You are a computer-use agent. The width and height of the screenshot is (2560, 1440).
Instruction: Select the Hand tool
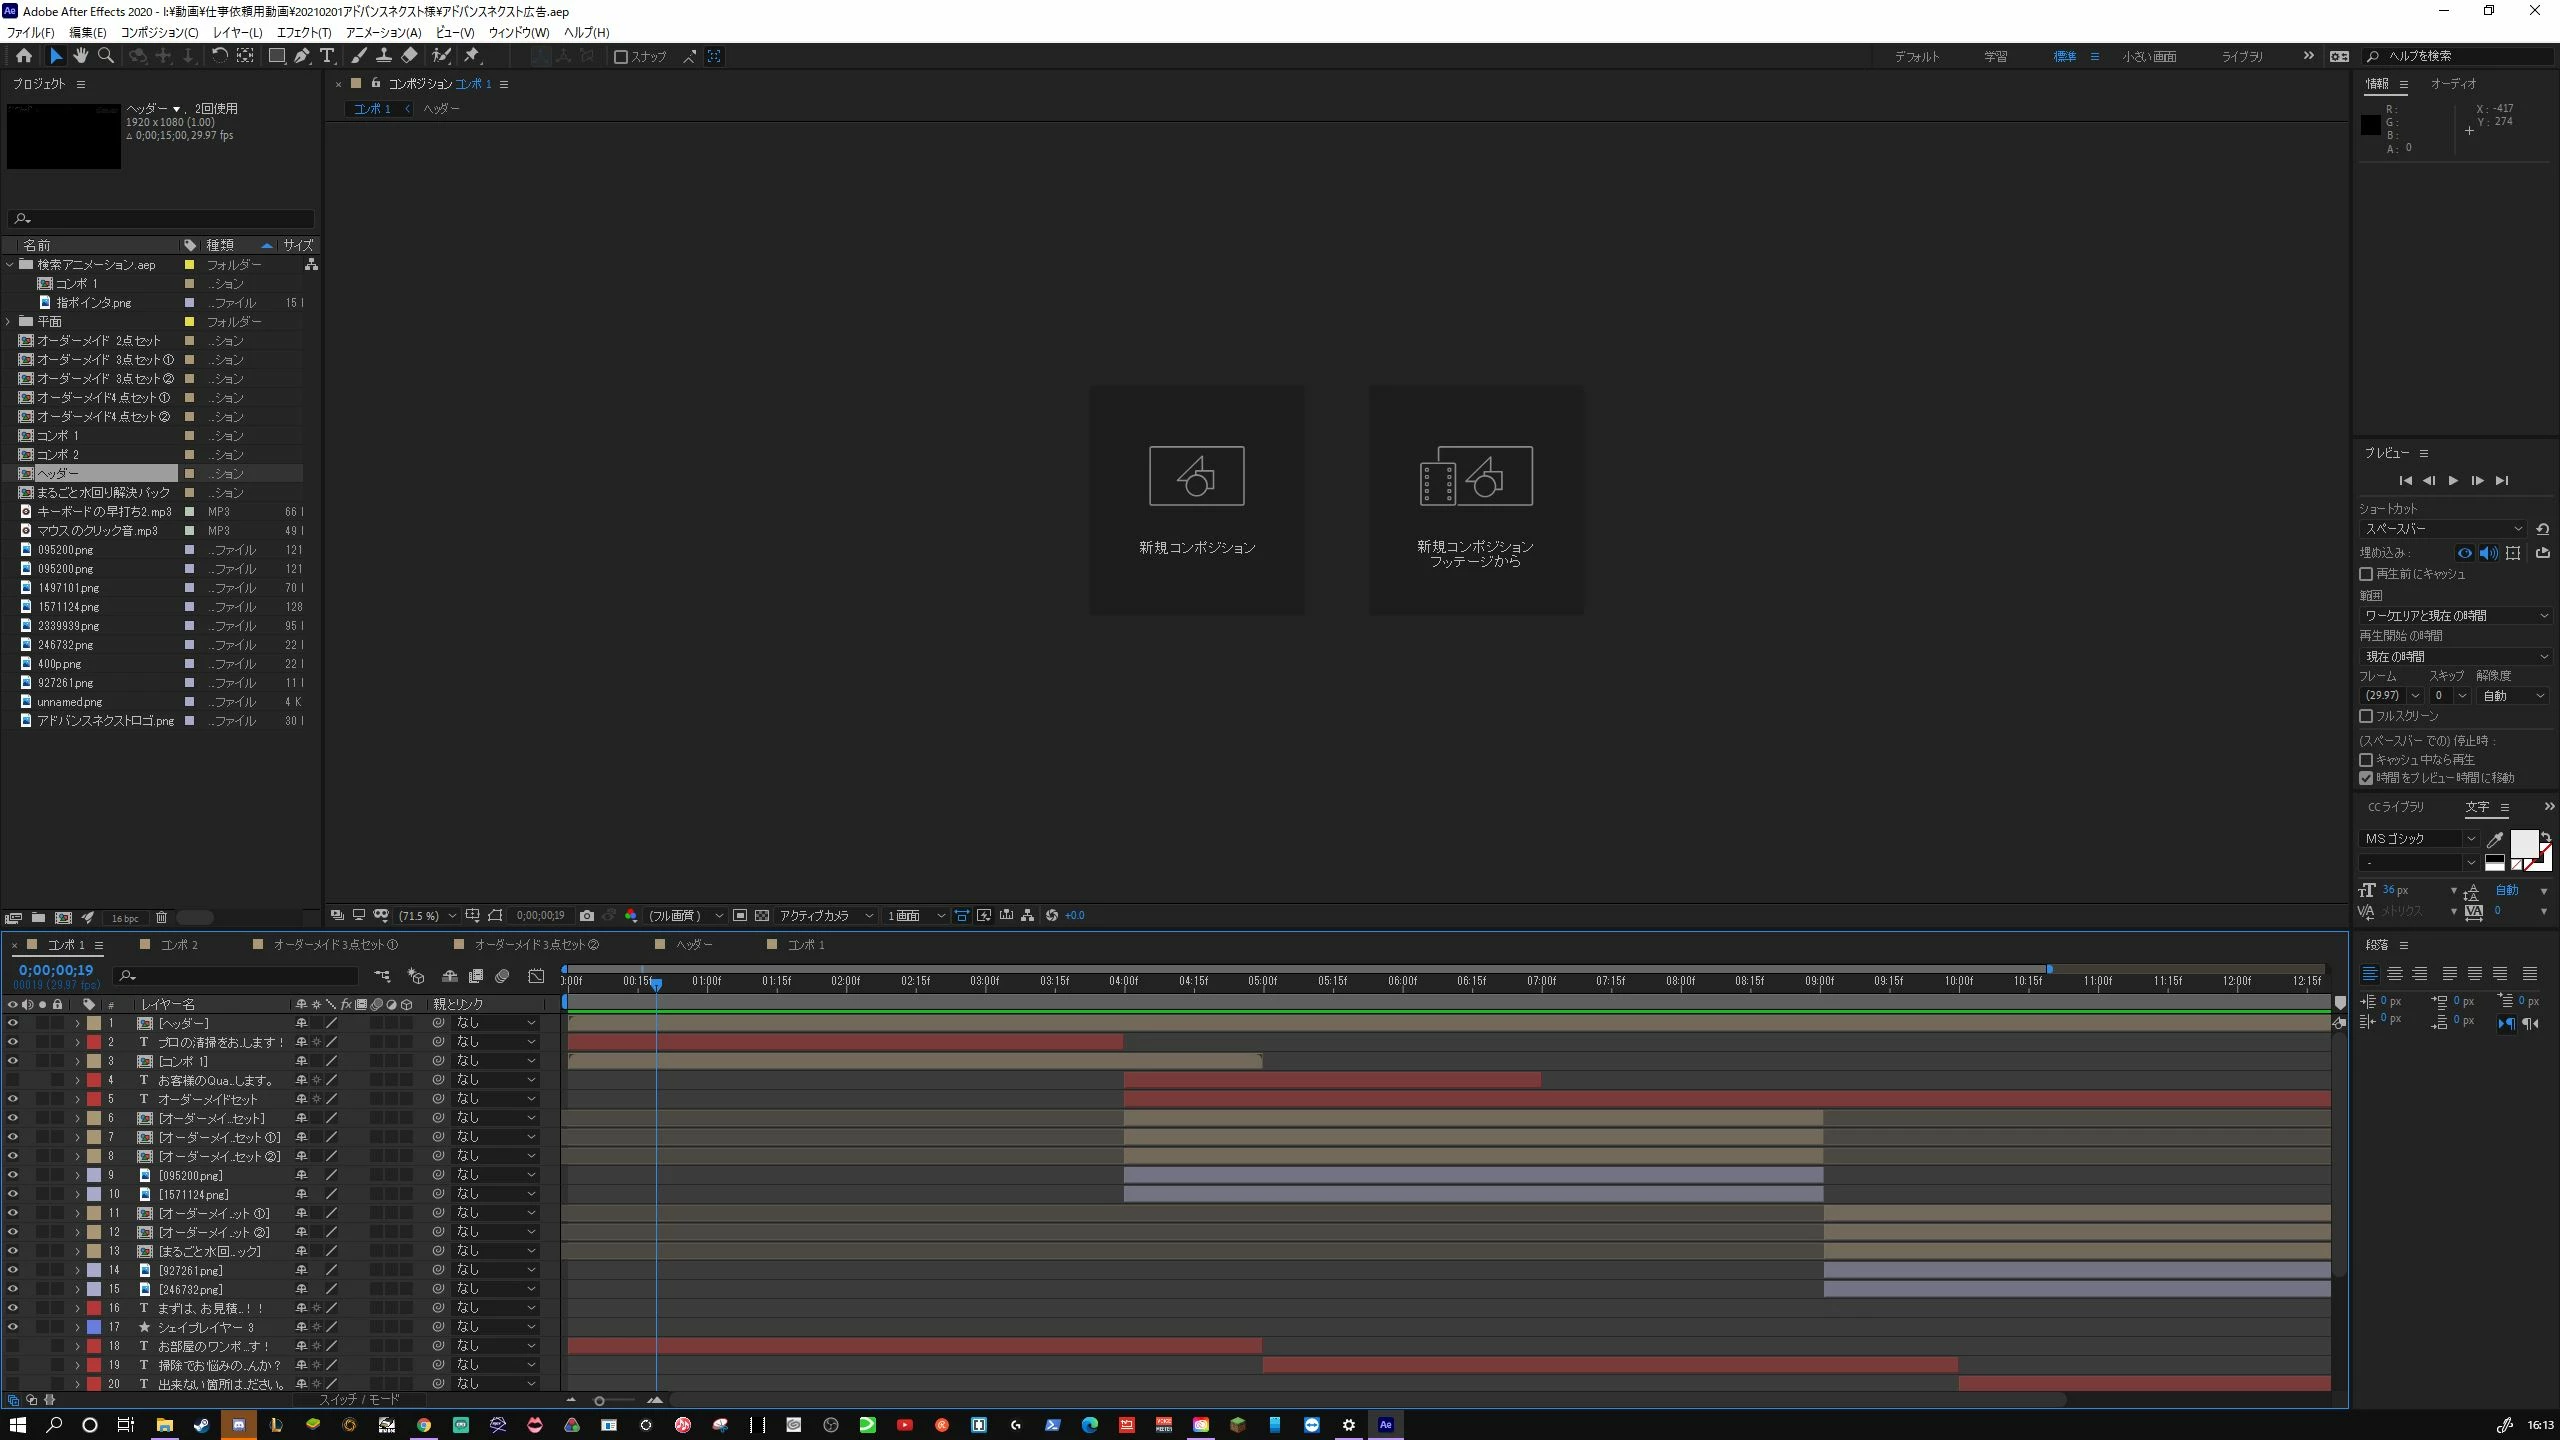(80, 56)
